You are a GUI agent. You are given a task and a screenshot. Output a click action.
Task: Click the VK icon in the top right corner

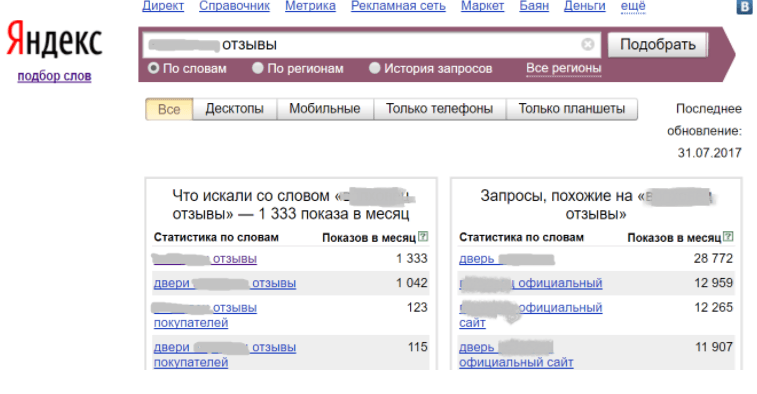pyautogui.click(x=745, y=6)
